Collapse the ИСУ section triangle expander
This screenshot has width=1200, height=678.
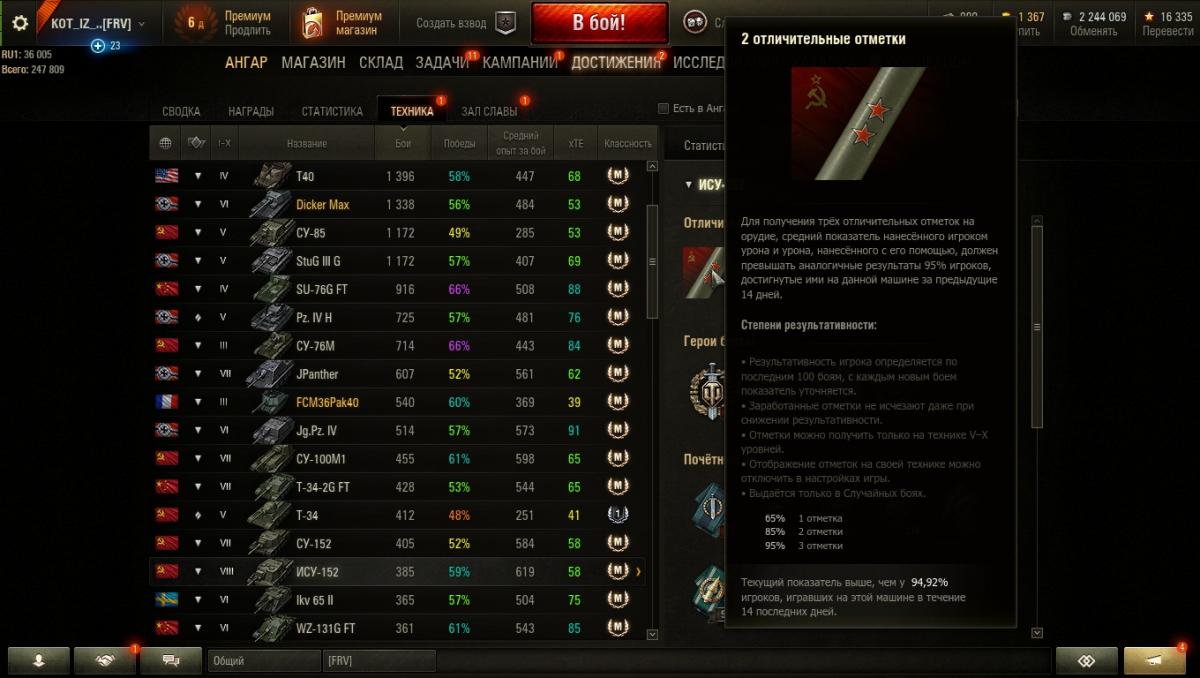tap(688, 184)
